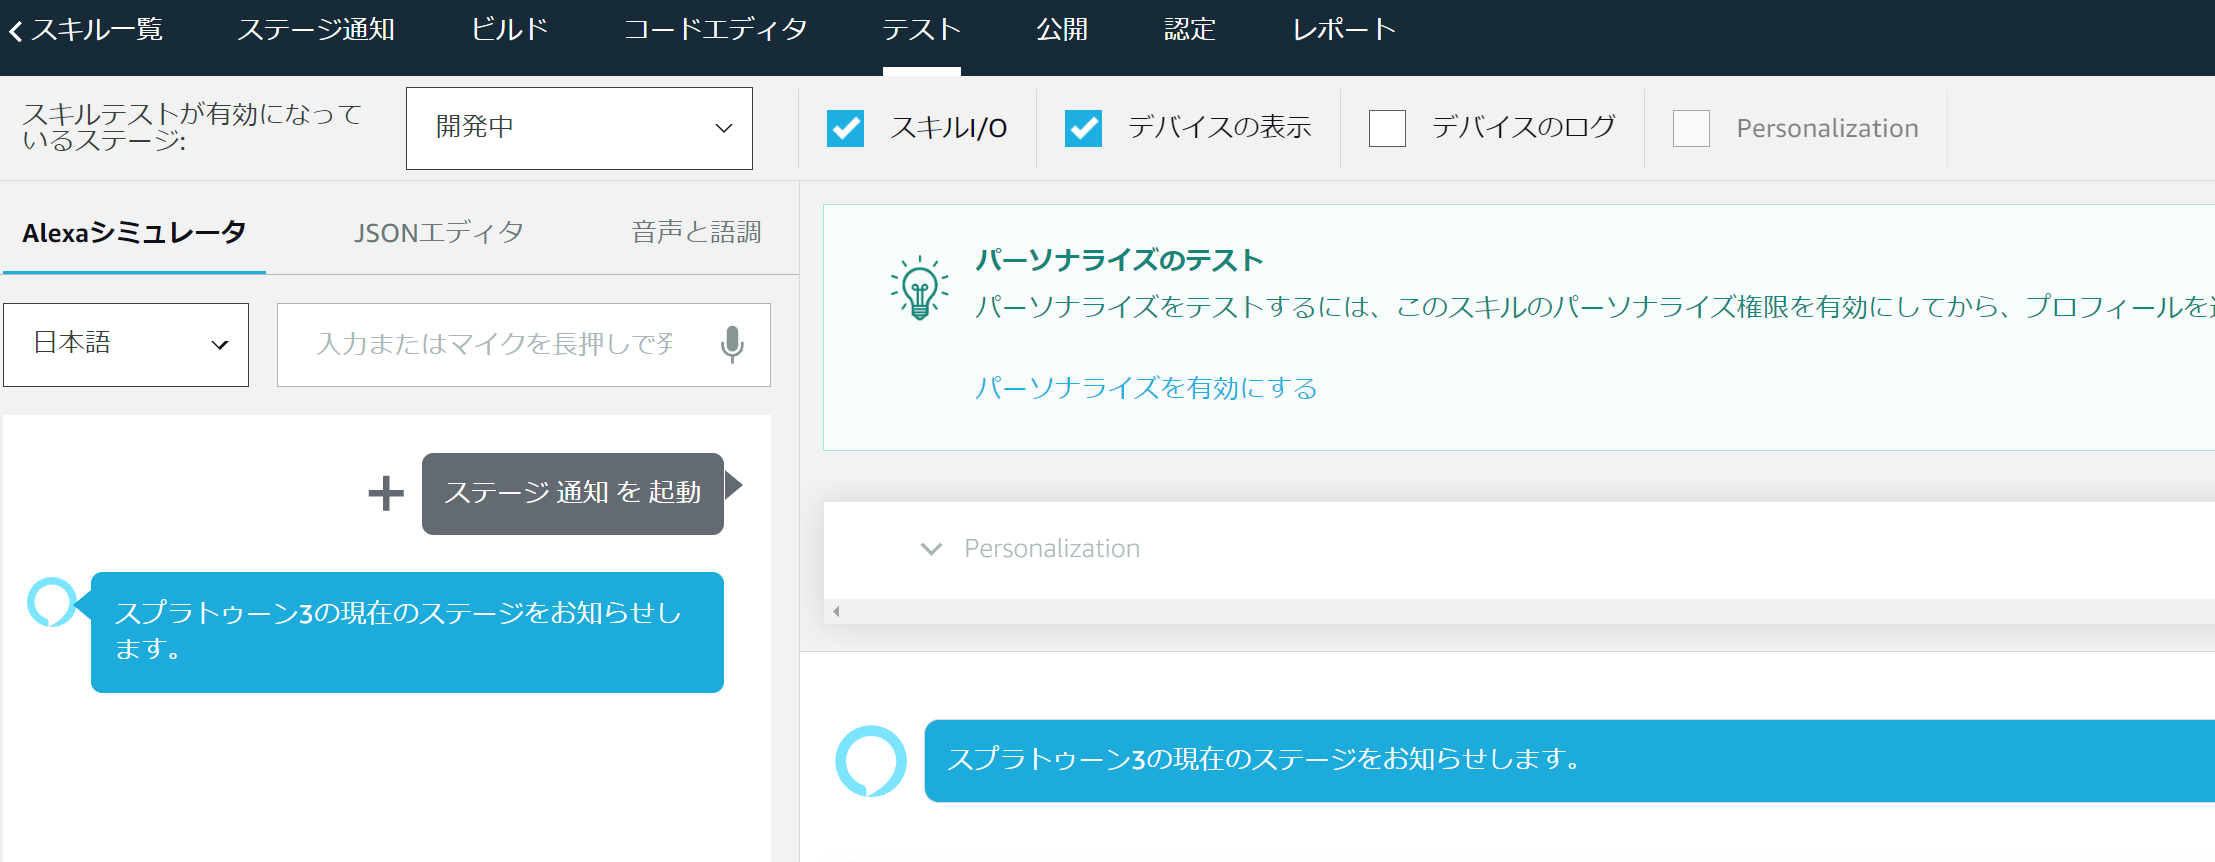Click the Alexa ring icon in the device display
The width and height of the screenshot is (2215, 862).
[871, 761]
